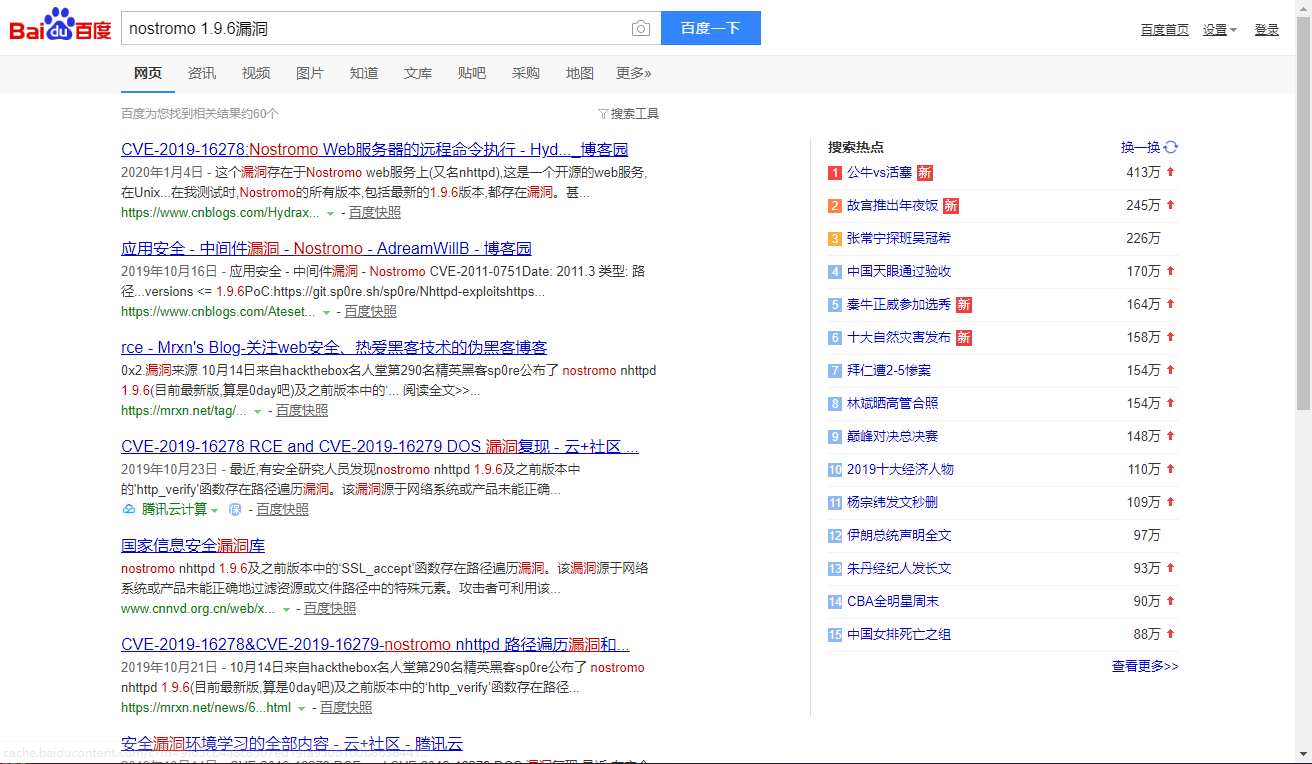This screenshot has height=764, width=1312.
Task: Open result 安全漏洞环境学习的全部内容
Action: 292,744
